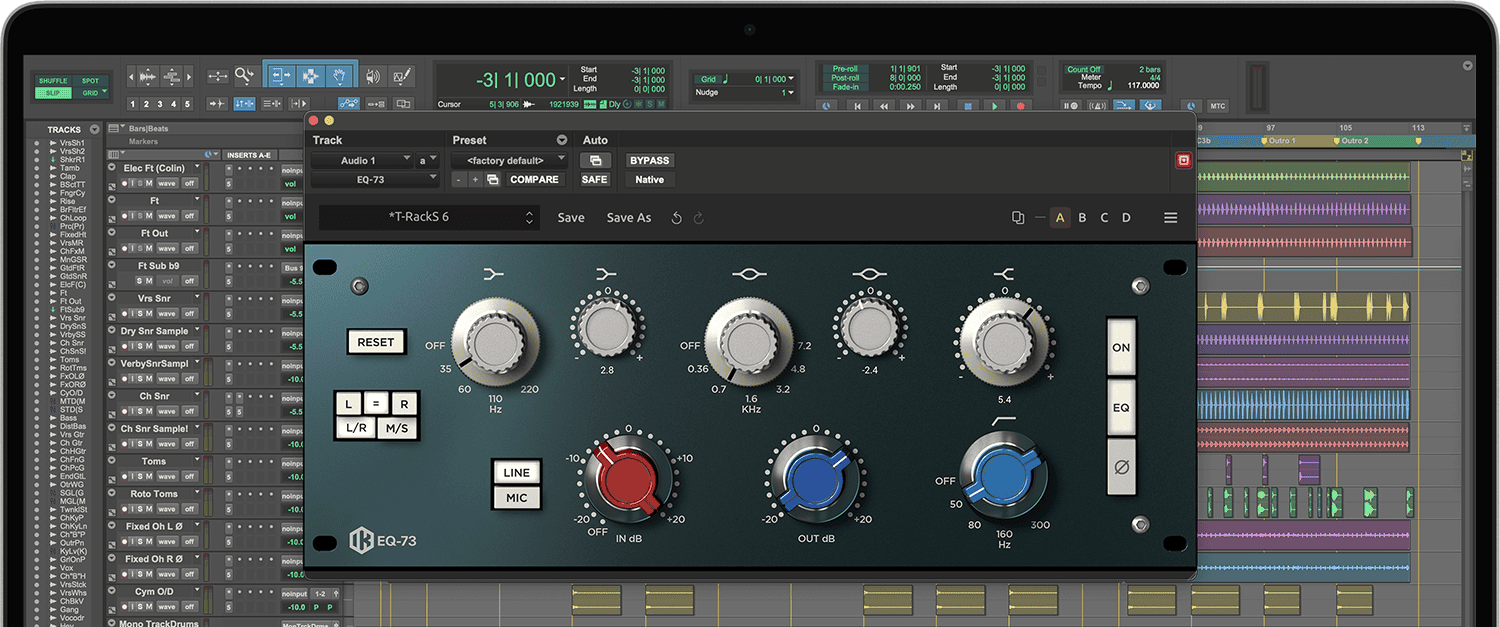This screenshot has height=627, width=1500.
Task: Click the copy A/B preset icon
Action: (1018, 218)
